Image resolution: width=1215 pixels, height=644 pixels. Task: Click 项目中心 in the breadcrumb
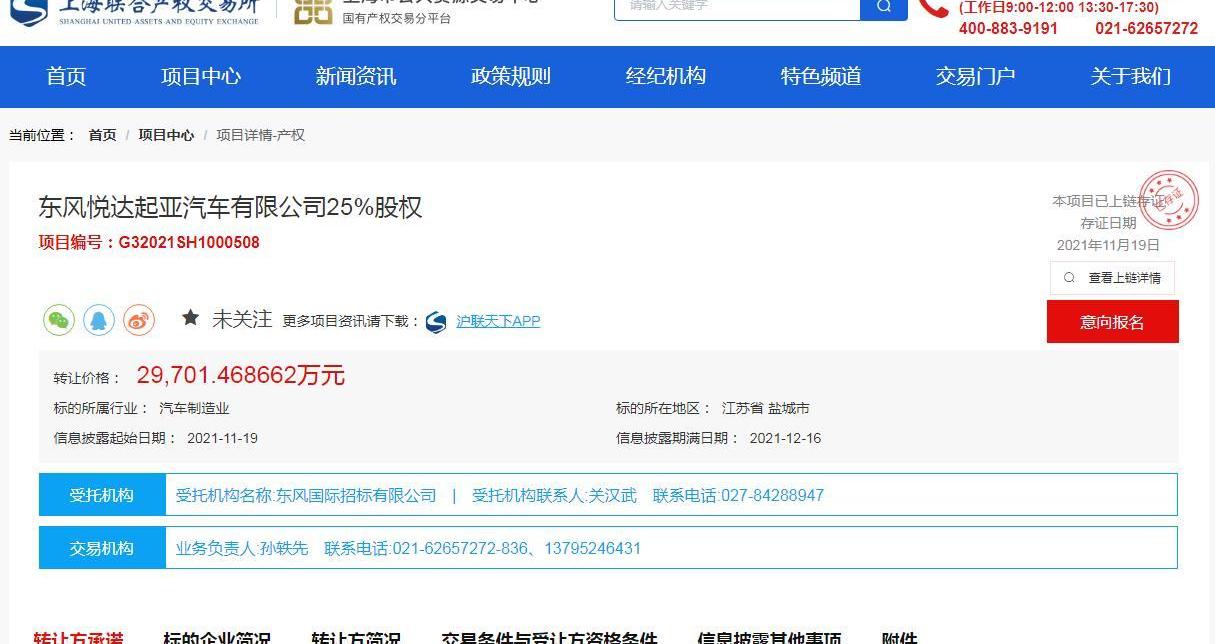(x=166, y=135)
